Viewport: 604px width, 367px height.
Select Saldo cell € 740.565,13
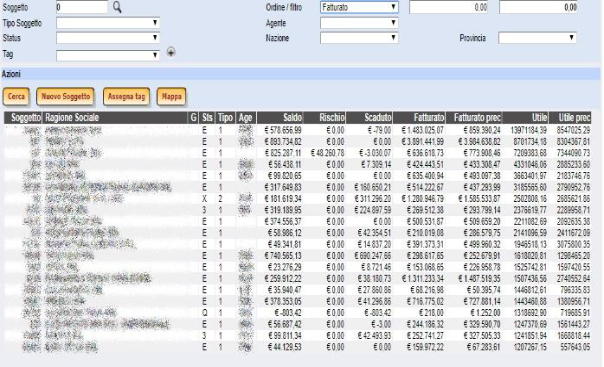[283, 256]
